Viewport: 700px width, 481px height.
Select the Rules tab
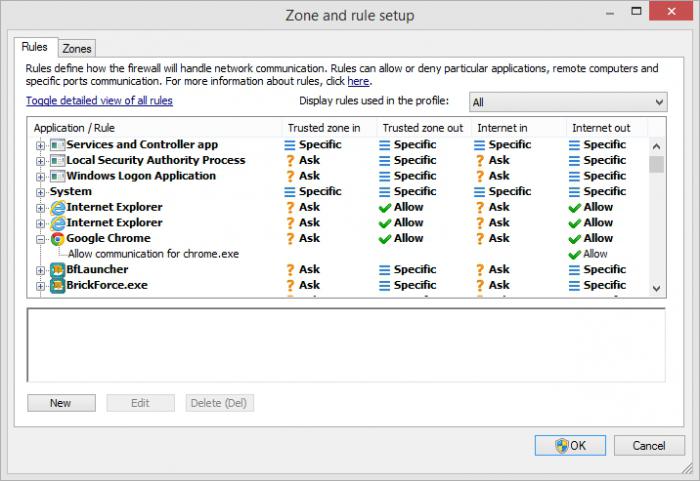35,47
